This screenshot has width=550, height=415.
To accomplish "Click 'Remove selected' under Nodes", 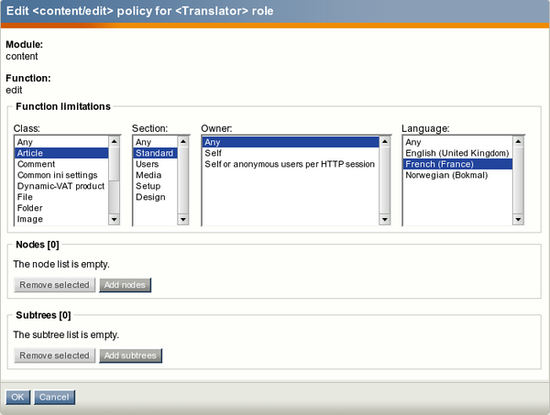I will click(54, 285).
